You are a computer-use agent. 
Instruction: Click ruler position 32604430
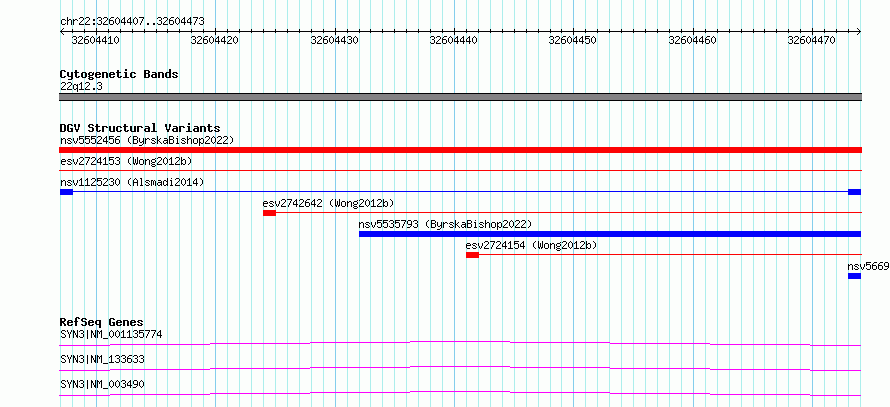pos(334,40)
